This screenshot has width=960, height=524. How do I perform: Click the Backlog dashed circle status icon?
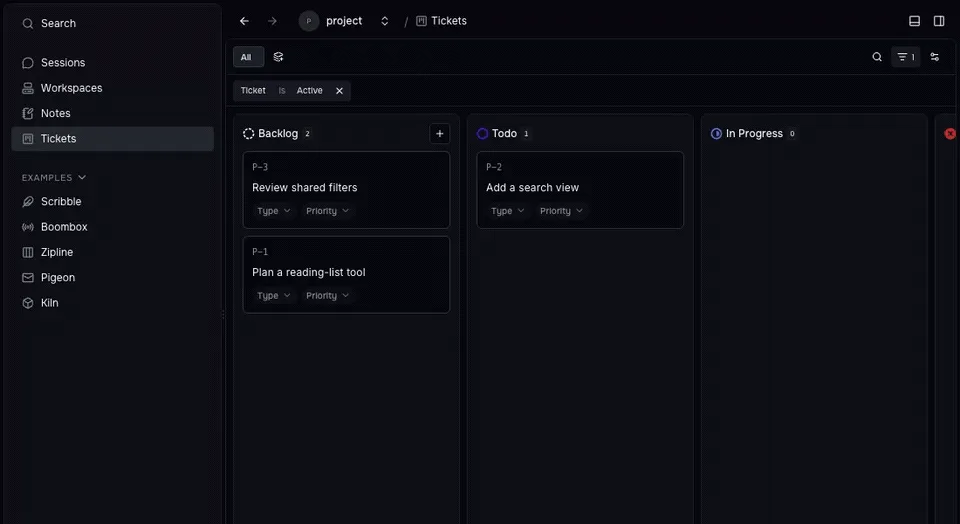(x=248, y=133)
